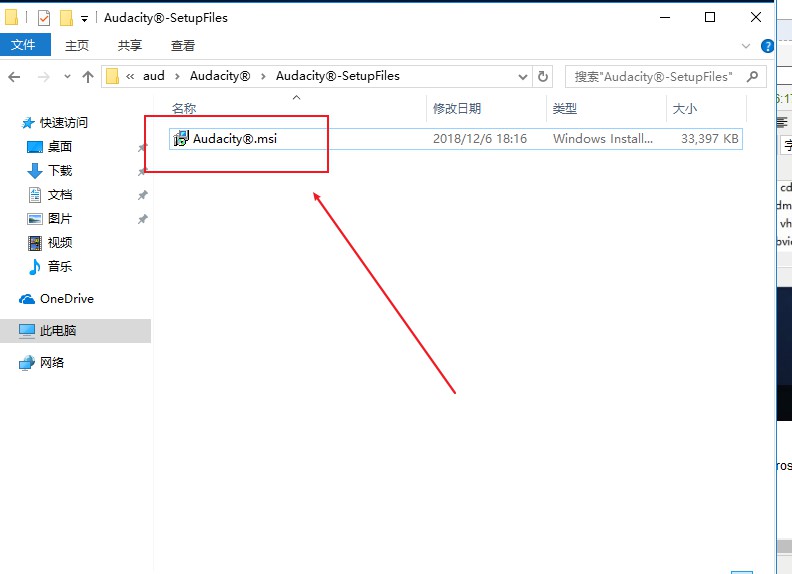
Task: Navigate to the Audacity® breadcrumb folder
Action: point(220,76)
